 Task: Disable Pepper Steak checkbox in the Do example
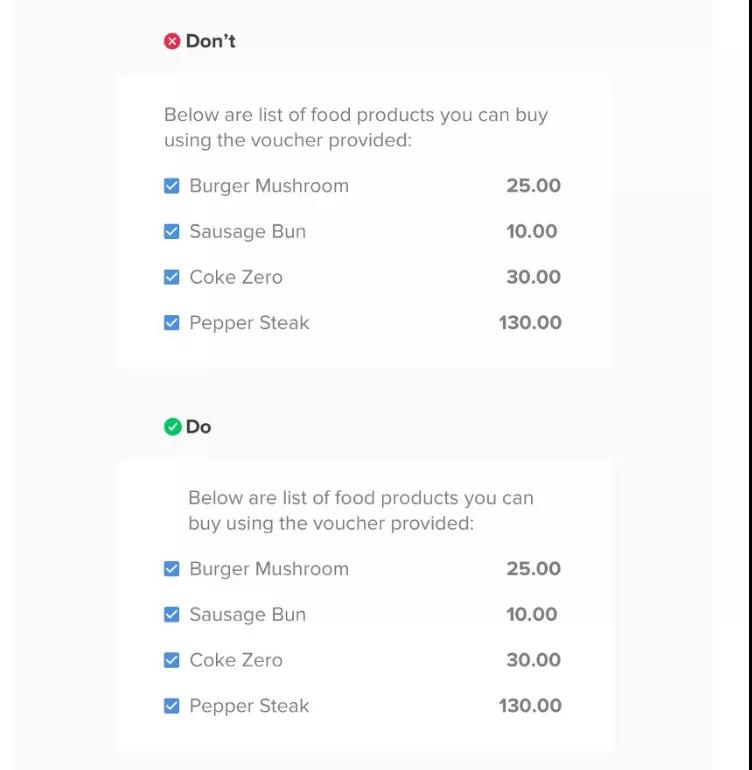[172, 706]
